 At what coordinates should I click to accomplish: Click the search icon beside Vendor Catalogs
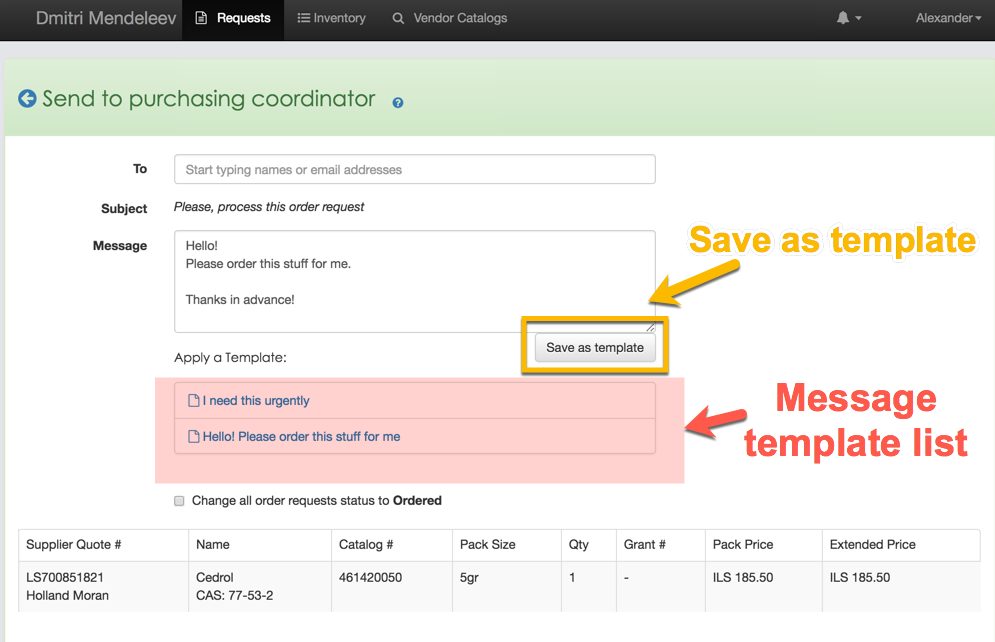click(x=397, y=18)
